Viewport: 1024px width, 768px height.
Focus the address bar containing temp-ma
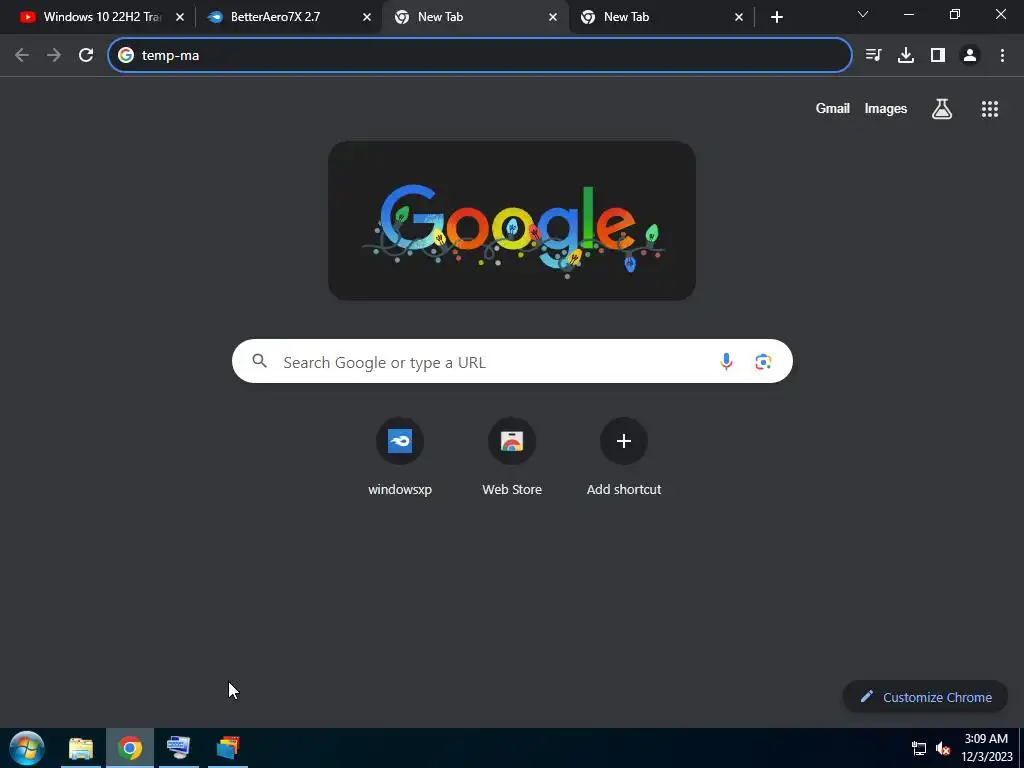pos(480,56)
